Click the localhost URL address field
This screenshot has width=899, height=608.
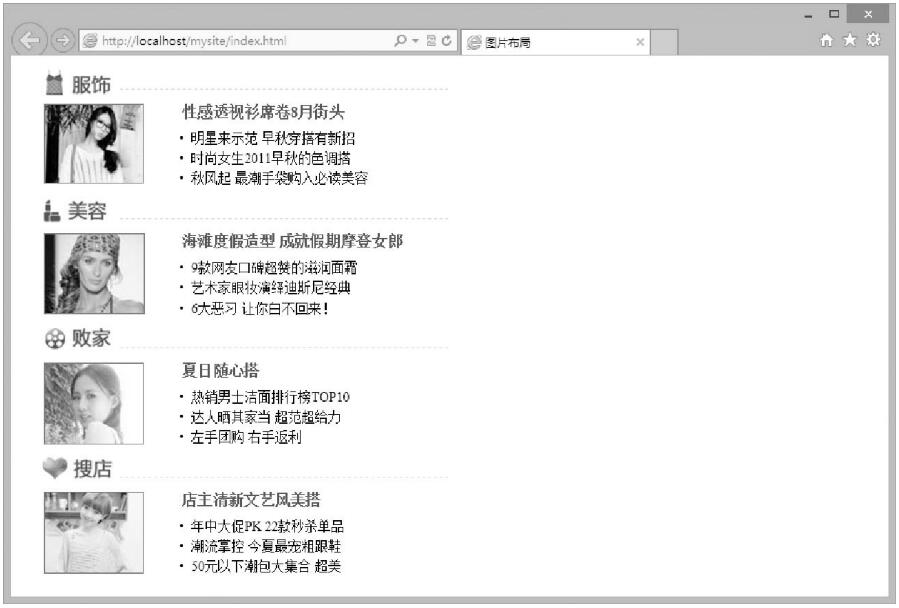[x=240, y=41]
